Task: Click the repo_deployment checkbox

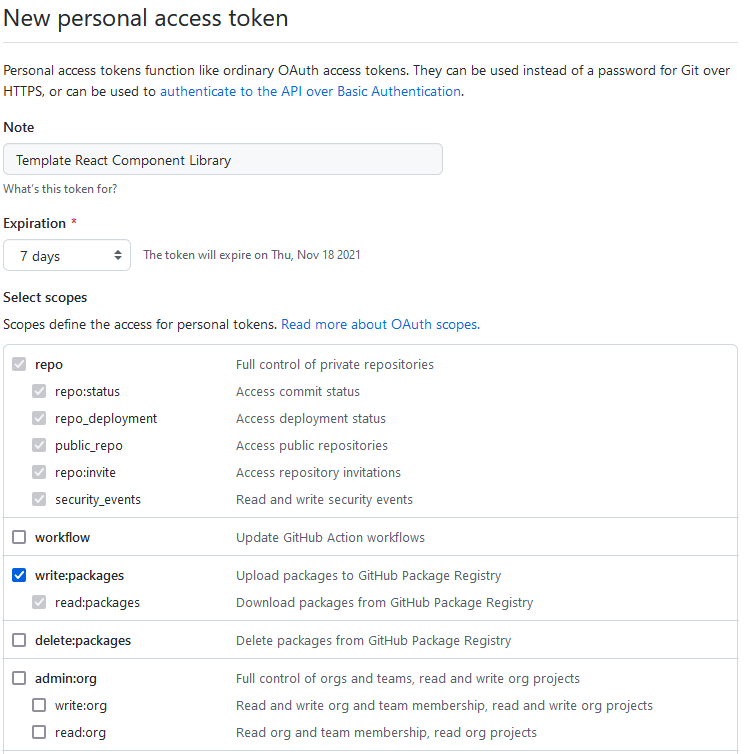Action: (x=39, y=418)
